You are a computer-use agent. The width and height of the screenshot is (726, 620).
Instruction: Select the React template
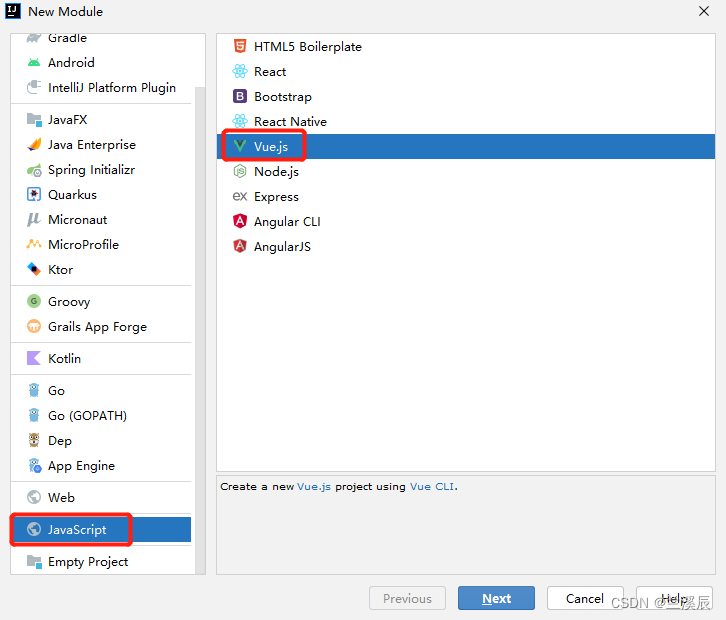(466, 71)
